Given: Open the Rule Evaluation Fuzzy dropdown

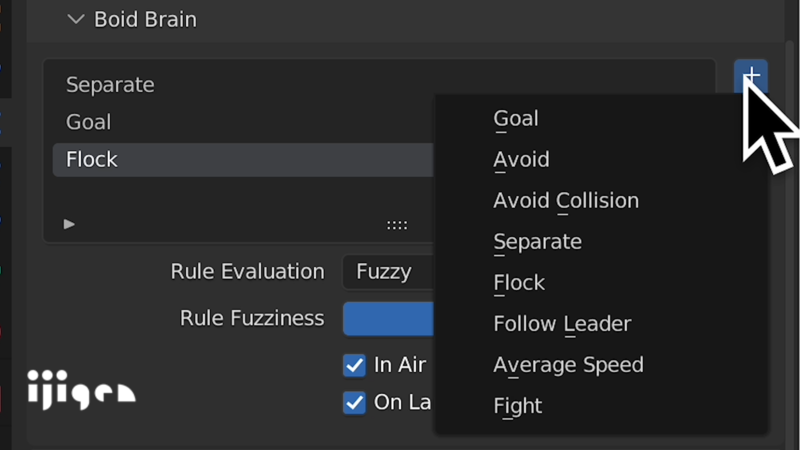Looking at the screenshot, I should coord(389,272).
